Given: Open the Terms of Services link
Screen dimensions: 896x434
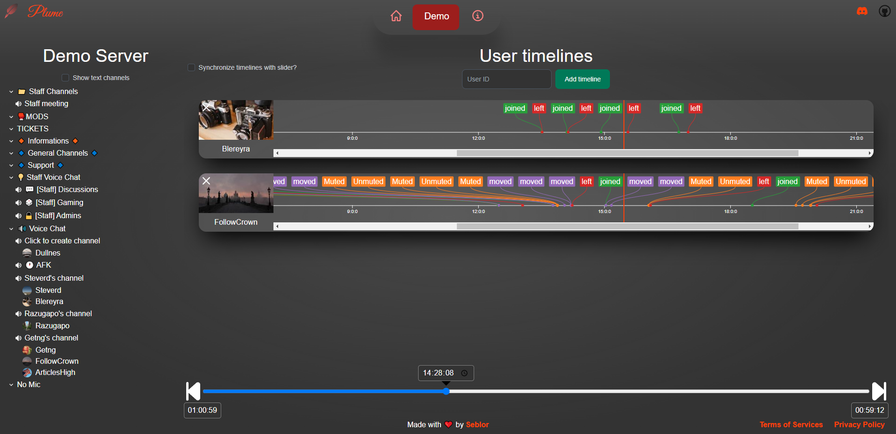Looking at the screenshot, I should (791, 425).
